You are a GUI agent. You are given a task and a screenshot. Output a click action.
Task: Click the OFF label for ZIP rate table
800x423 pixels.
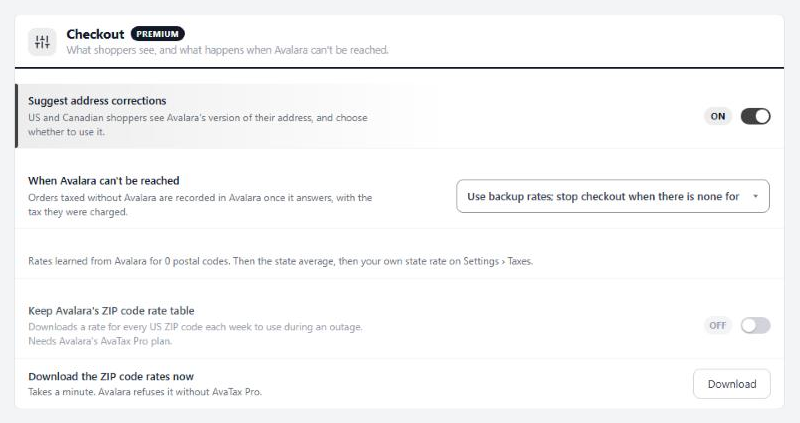tap(717, 326)
